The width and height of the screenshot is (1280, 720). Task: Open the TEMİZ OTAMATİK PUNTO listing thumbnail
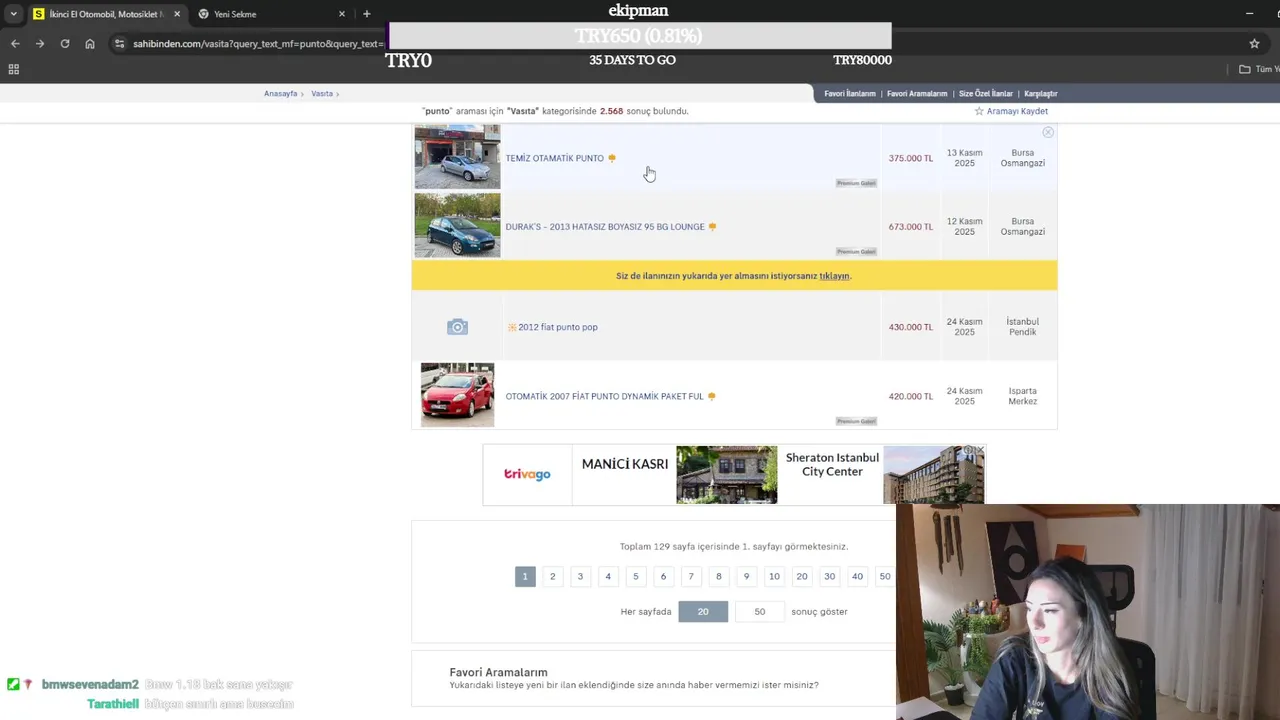[457, 157]
